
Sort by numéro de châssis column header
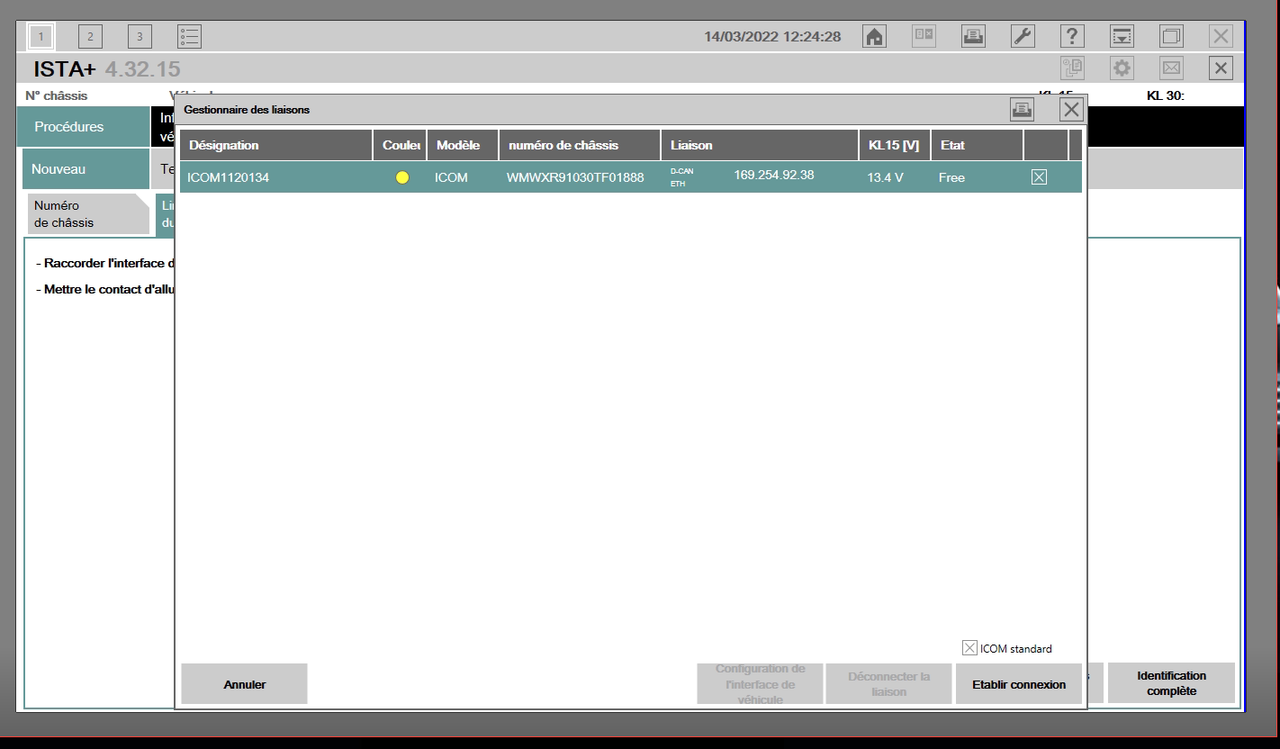pyautogui.click(x=580, y=145)
